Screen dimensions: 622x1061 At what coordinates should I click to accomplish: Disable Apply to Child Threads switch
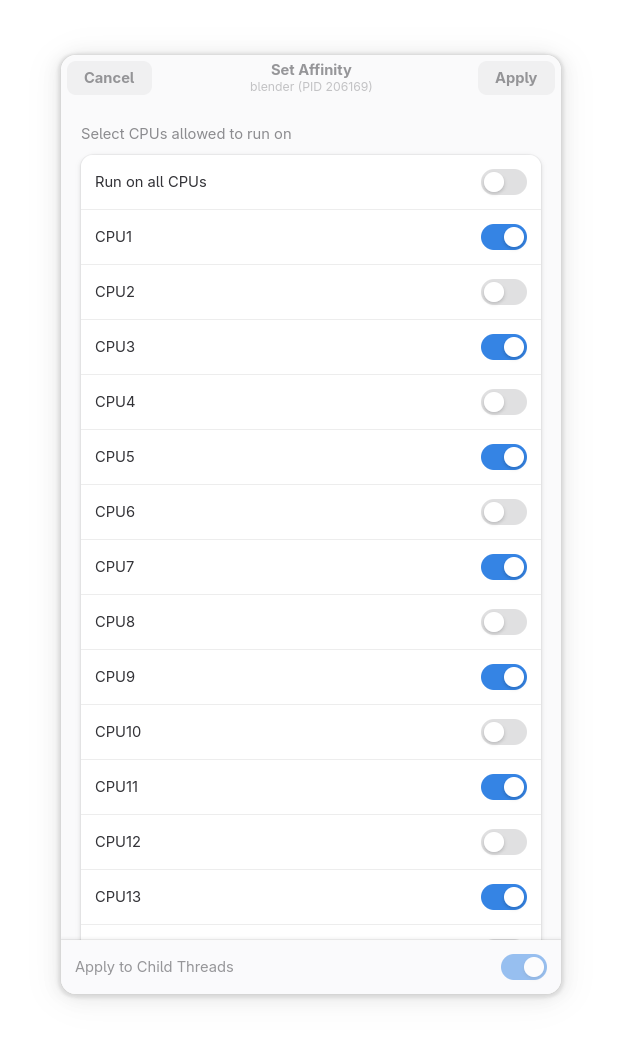click(523, 967)
